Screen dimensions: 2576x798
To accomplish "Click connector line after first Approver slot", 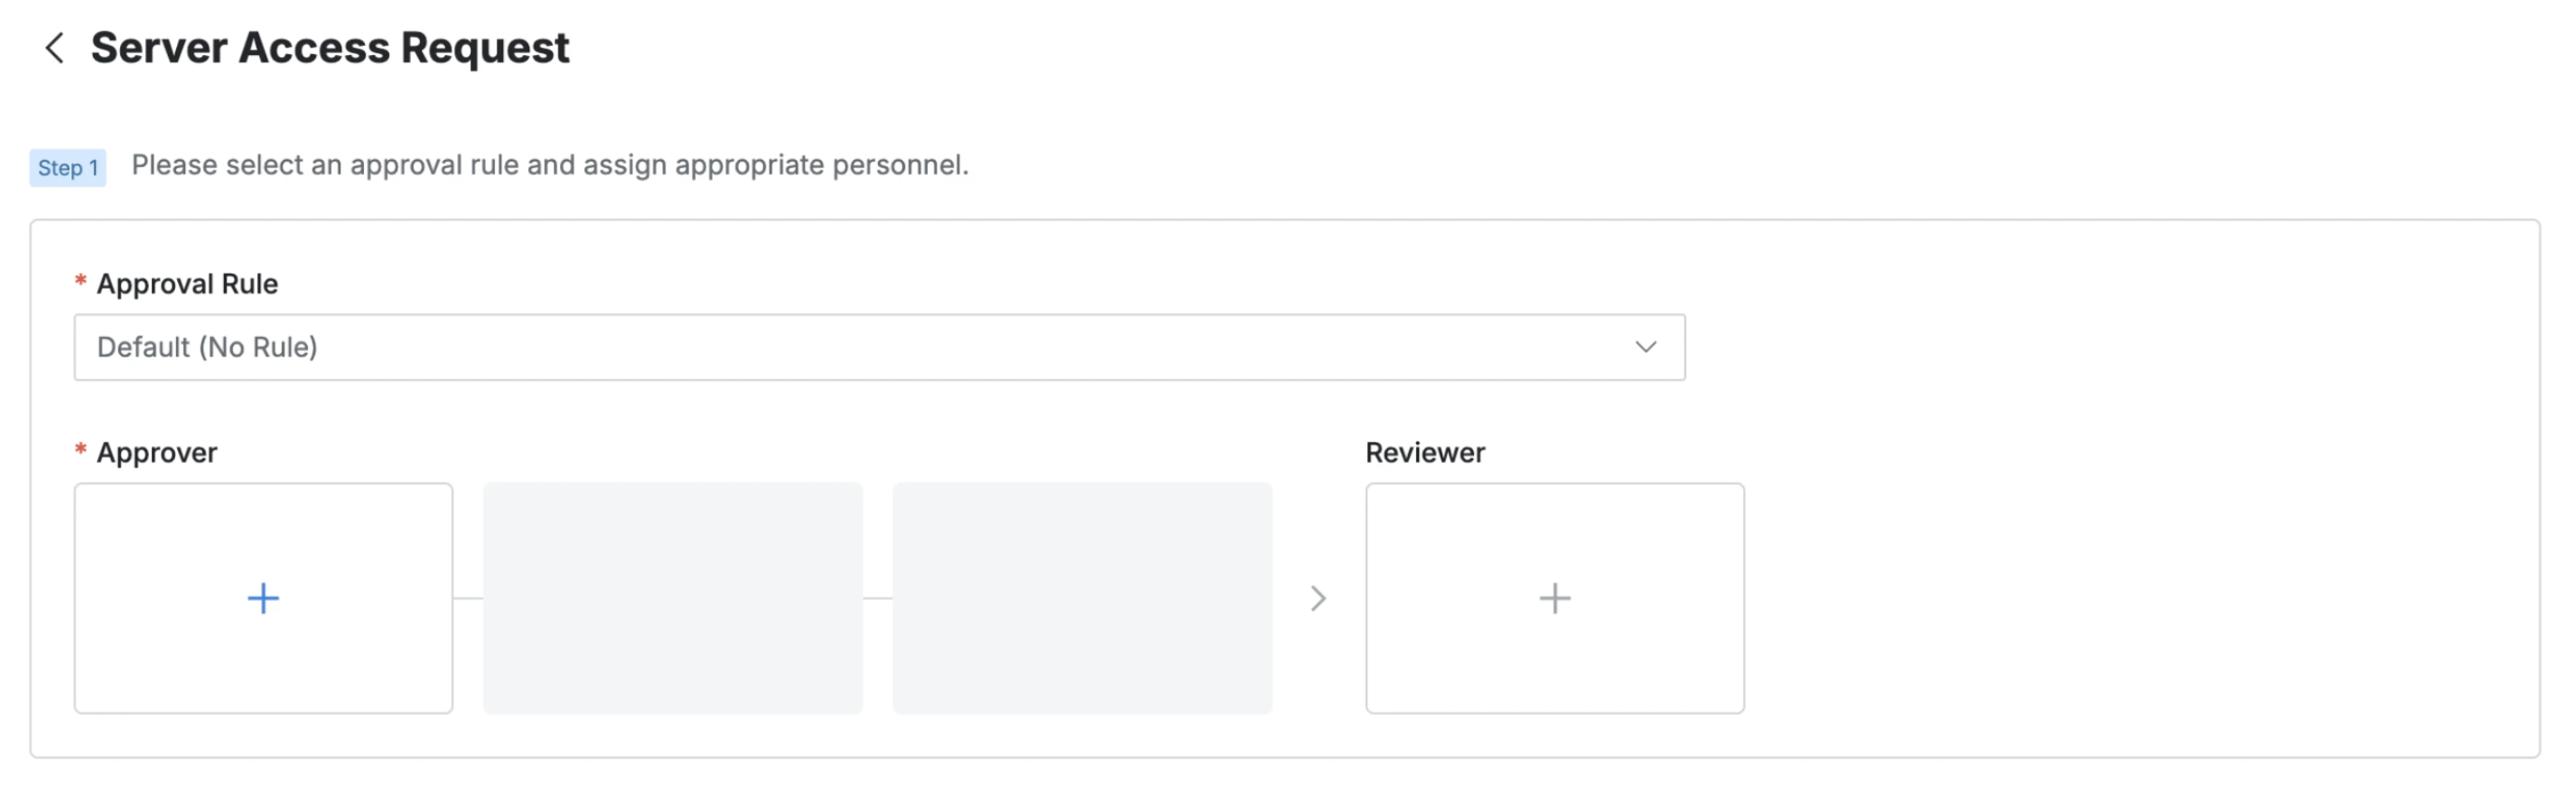I will tap(468, 598).
